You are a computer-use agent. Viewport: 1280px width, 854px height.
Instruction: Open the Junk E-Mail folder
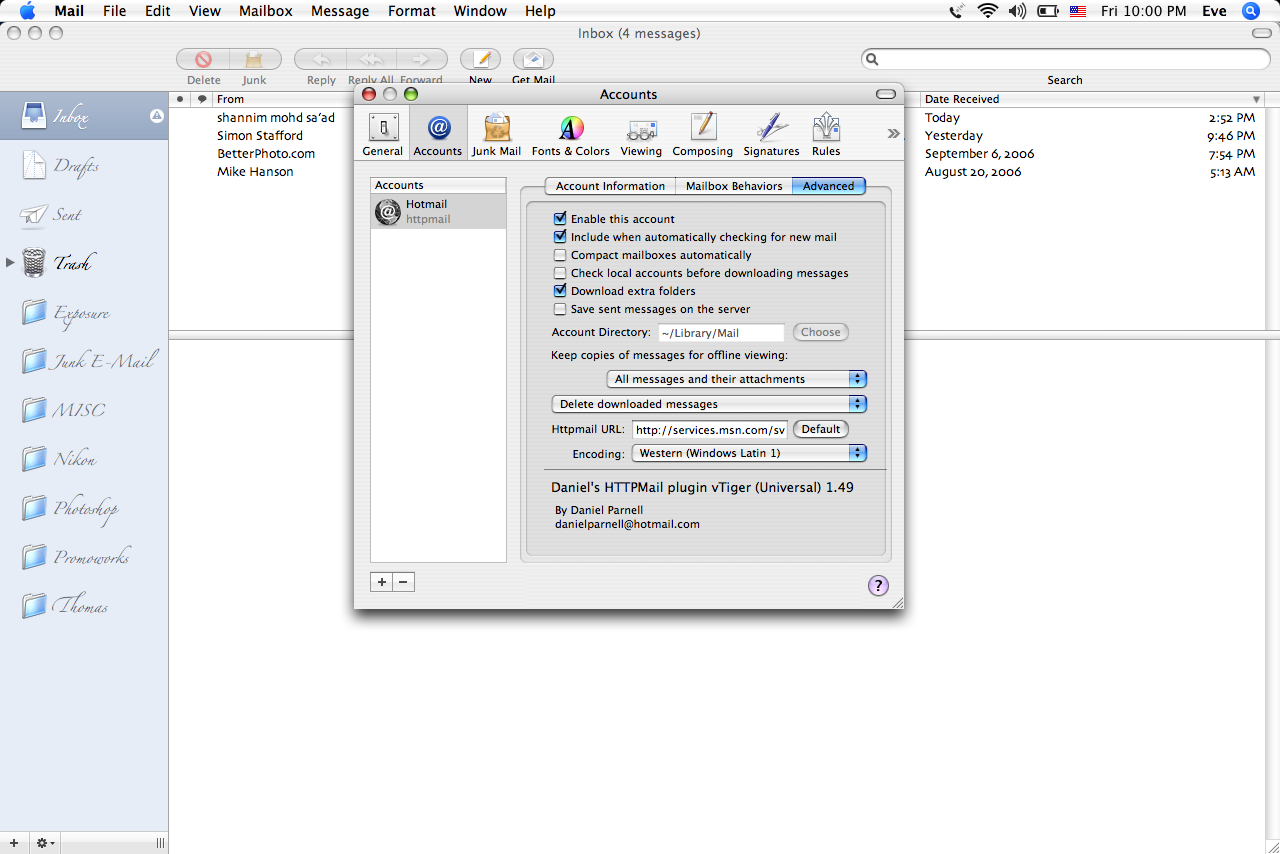(x=84, y=361)
